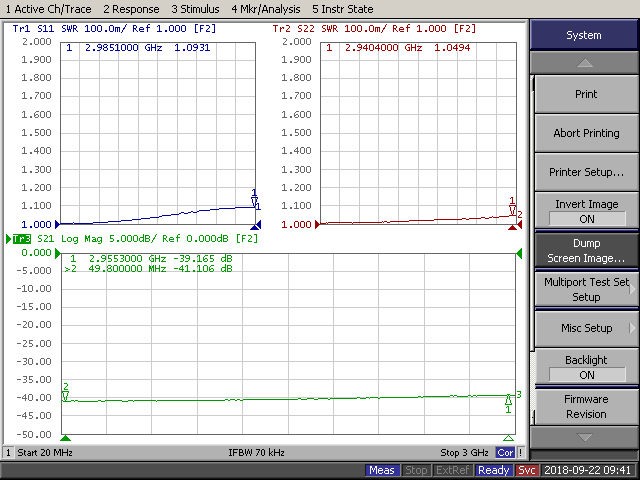Toggle Invert Image ON setting
Screen dimensions: 640x480
pos(586,211)
